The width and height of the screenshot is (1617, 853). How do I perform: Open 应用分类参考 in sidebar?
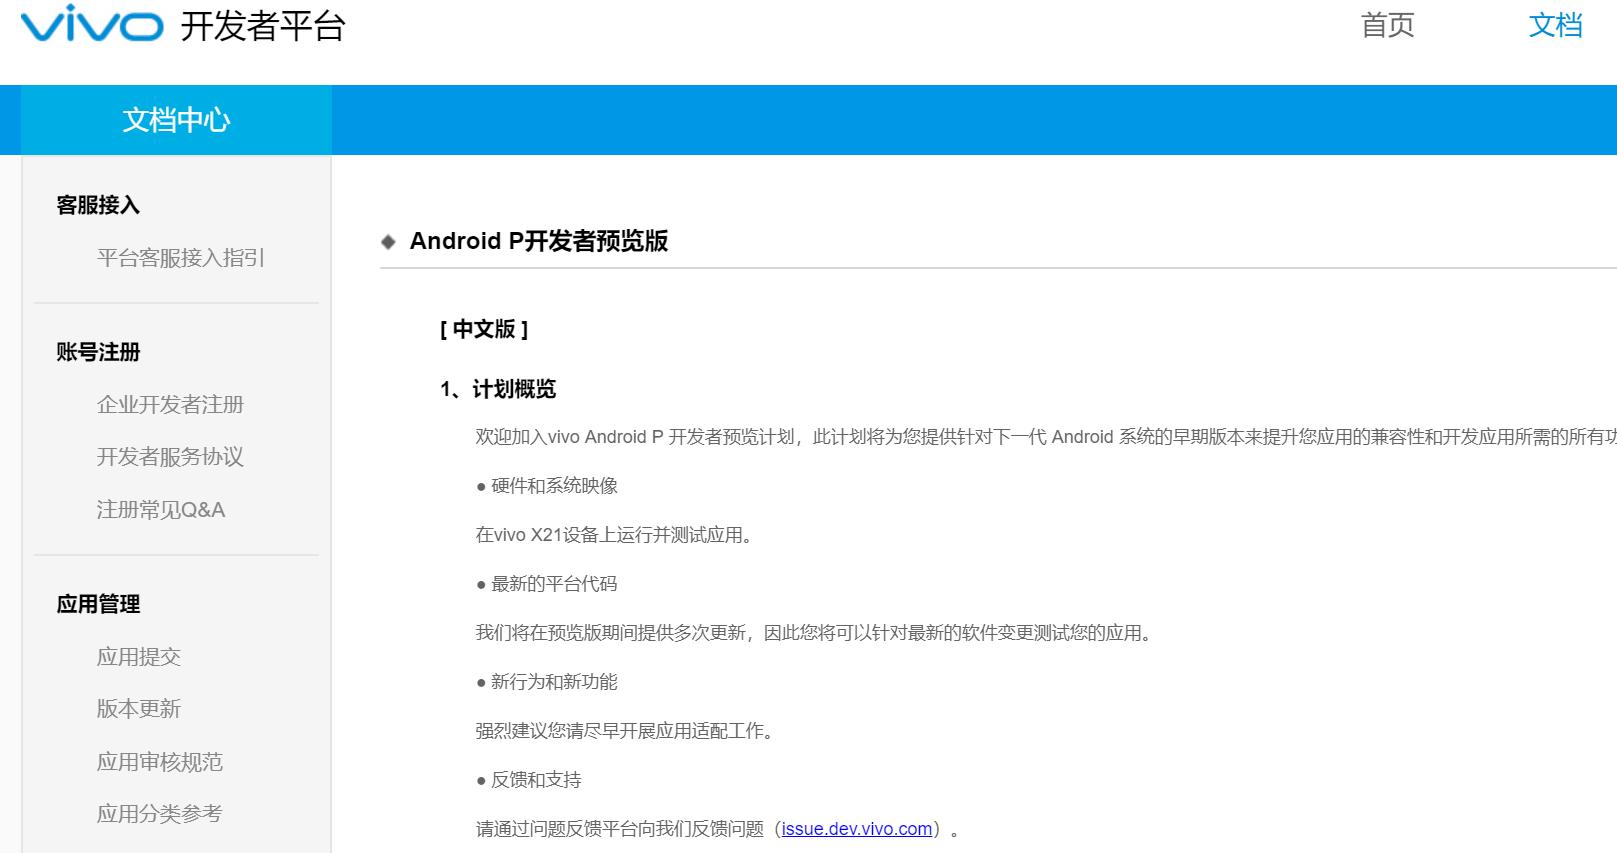pyautogui.click(x=160, y=814)
